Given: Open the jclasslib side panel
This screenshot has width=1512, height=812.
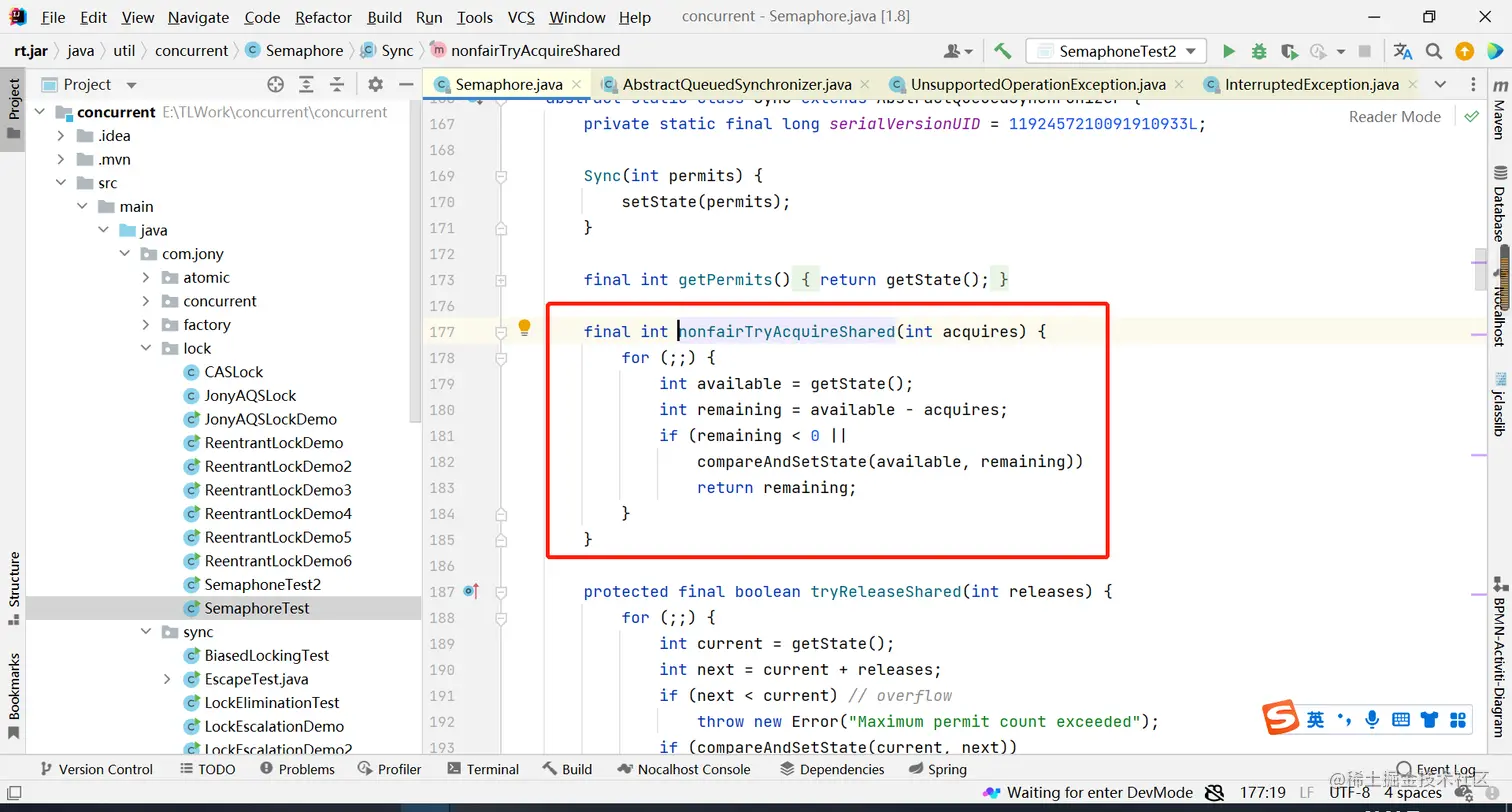Looking at the screenshot, I should [1499, 404].
